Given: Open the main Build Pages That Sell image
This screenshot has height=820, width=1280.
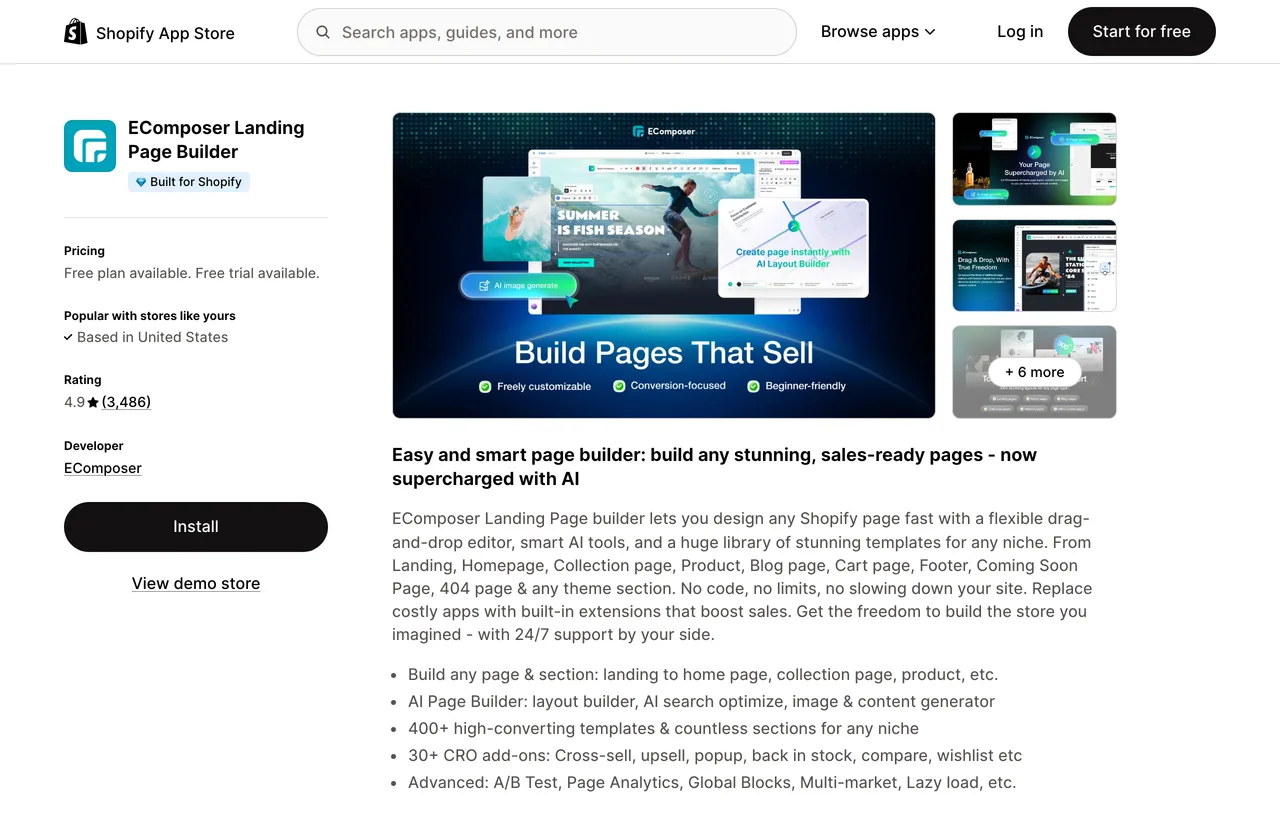Looking at the screenshot, I should (664, 265).
